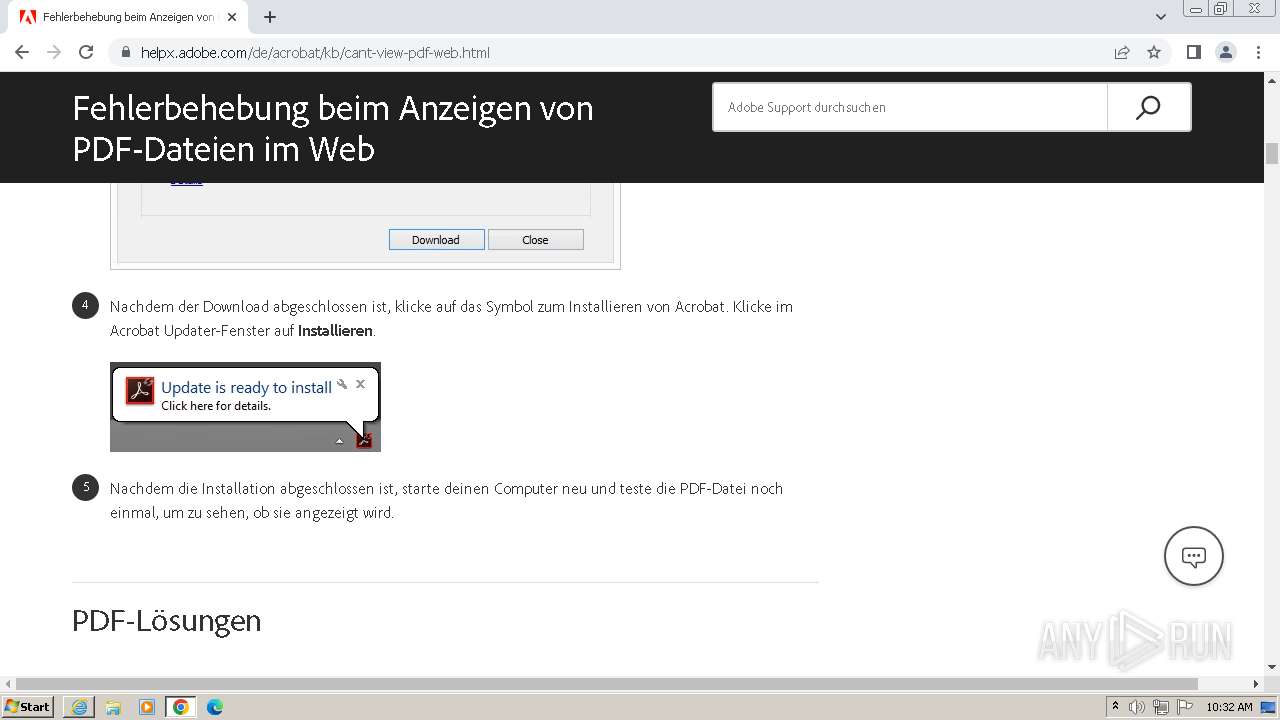1280x720 pixels.
Task: Focus the Adobe Support durchsuchen field
Action: point(910,107)
